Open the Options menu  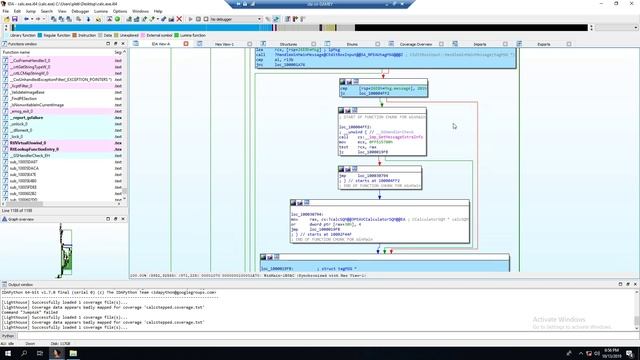[x=120, y=11]
